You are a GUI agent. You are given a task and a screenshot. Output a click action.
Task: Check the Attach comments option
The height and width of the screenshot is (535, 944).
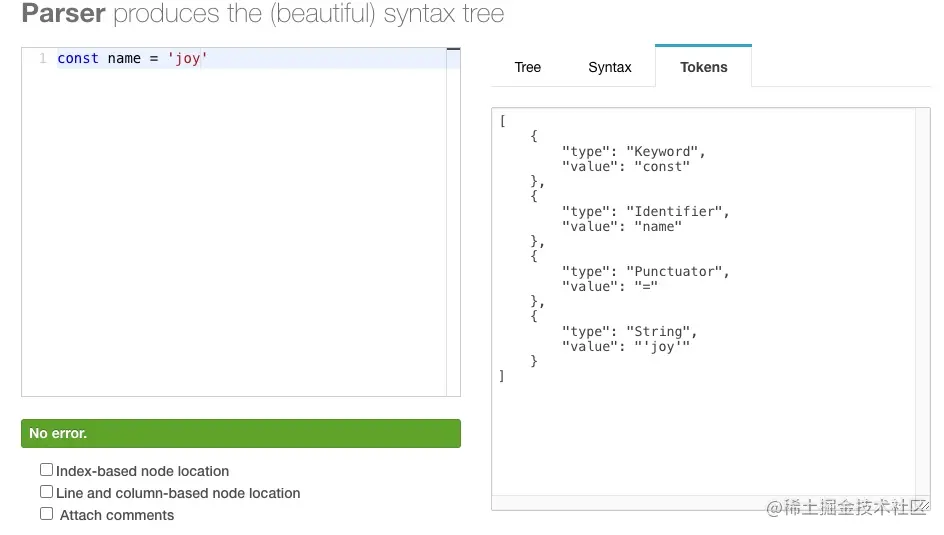[47, 514]
